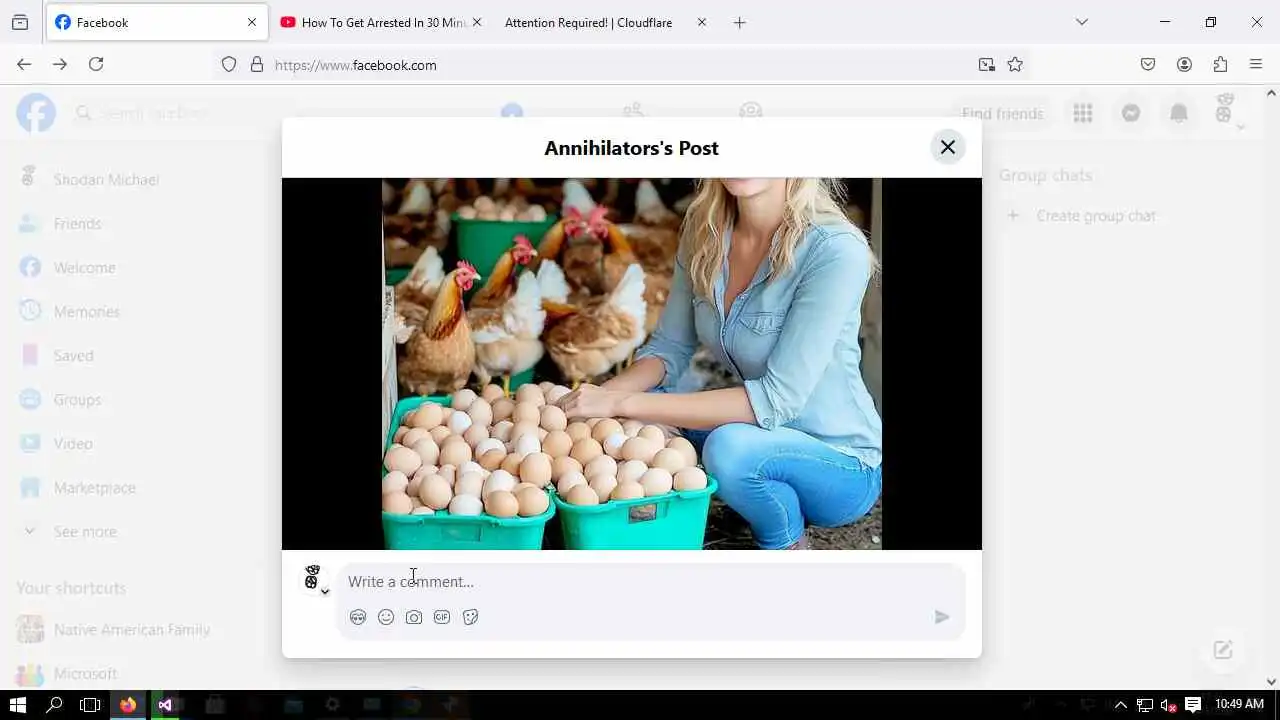Viewport: 1280px width, 720px height.
Task: Expand See more in left sidebar
Action: point(85,532)
